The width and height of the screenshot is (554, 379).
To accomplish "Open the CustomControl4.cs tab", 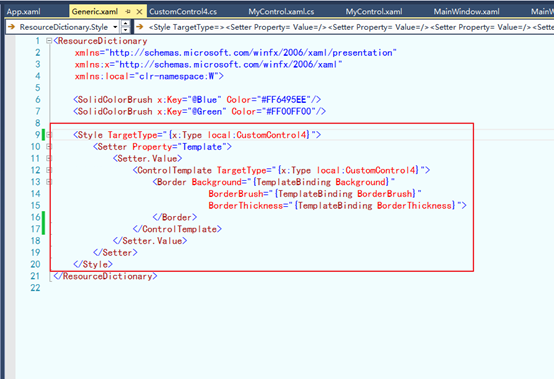I will [x=183, y=12].
